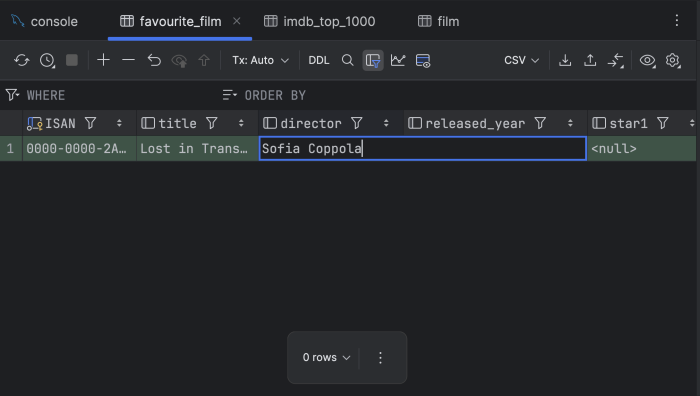Filter the ISAN column

(x=91, y=123)
